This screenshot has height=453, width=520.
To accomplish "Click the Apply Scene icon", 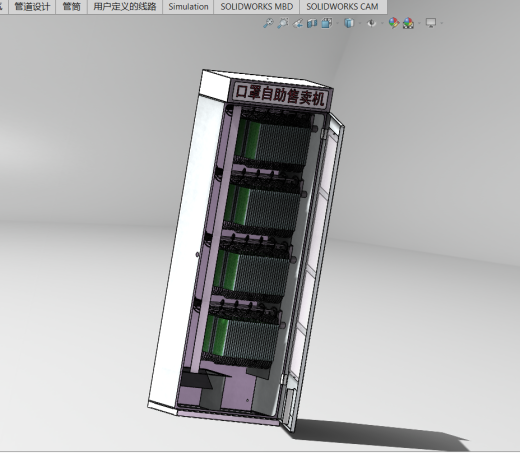I will click(x=408, y=23).
